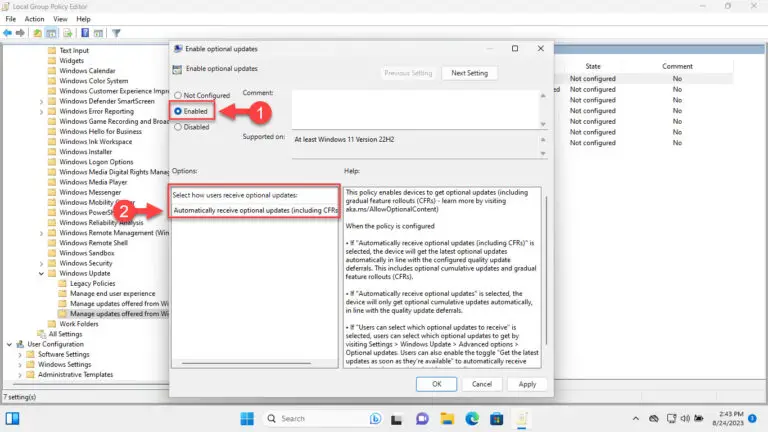Select the Disabled radio button
768x432 pixels.
(x=178, y=127)
